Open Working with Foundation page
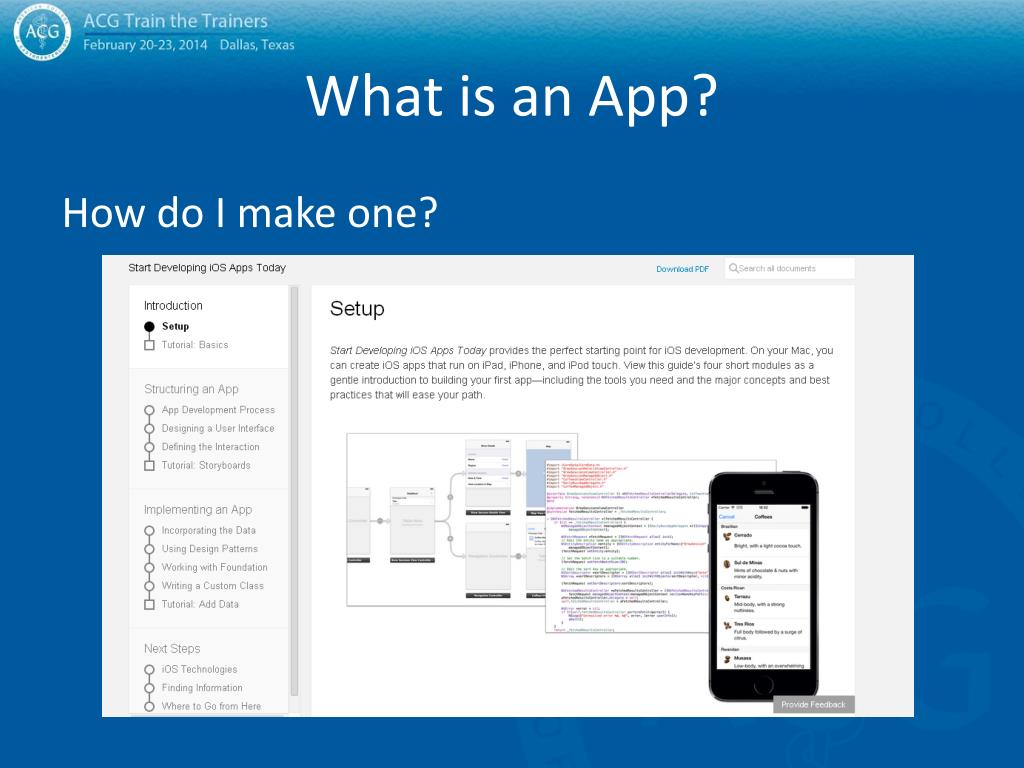The height and width of the screenshot is (768, 1024). coord(214,567)
